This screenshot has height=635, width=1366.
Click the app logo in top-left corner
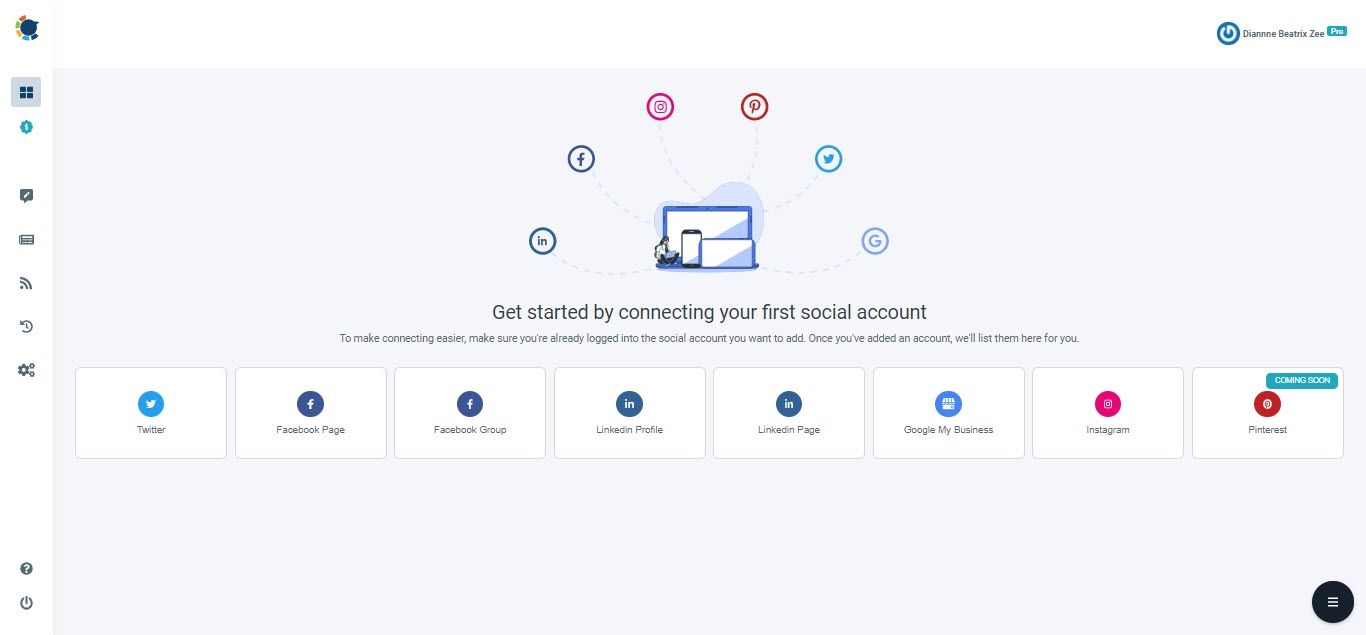coord(27,27)
